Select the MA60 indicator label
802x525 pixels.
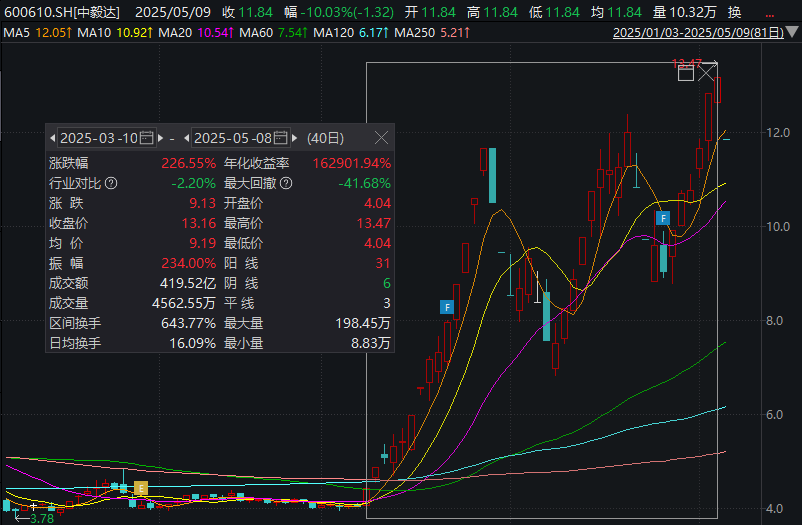256,33
